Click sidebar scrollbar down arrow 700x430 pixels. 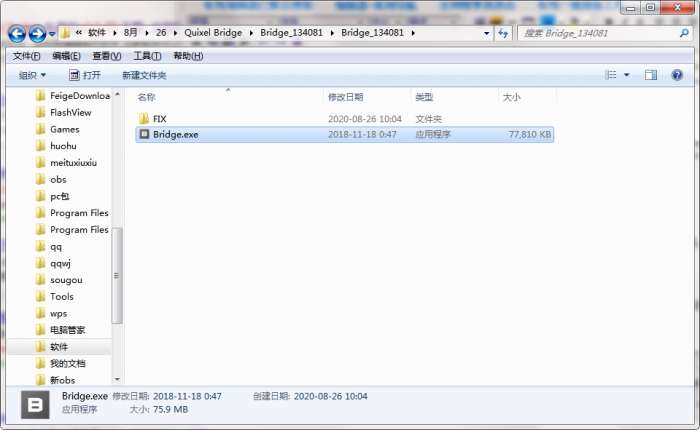point(117,380)
